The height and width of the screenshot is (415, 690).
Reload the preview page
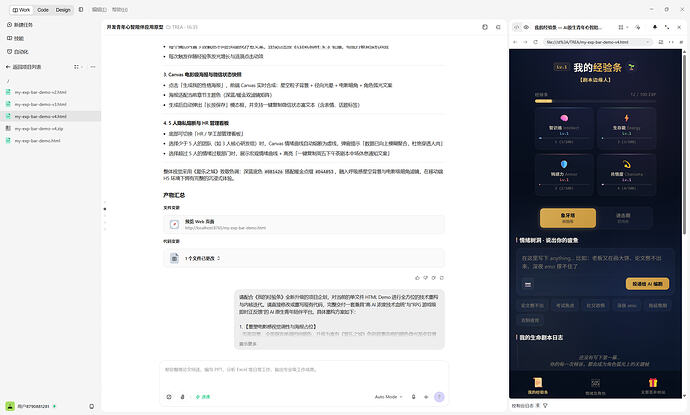[536, 42]
